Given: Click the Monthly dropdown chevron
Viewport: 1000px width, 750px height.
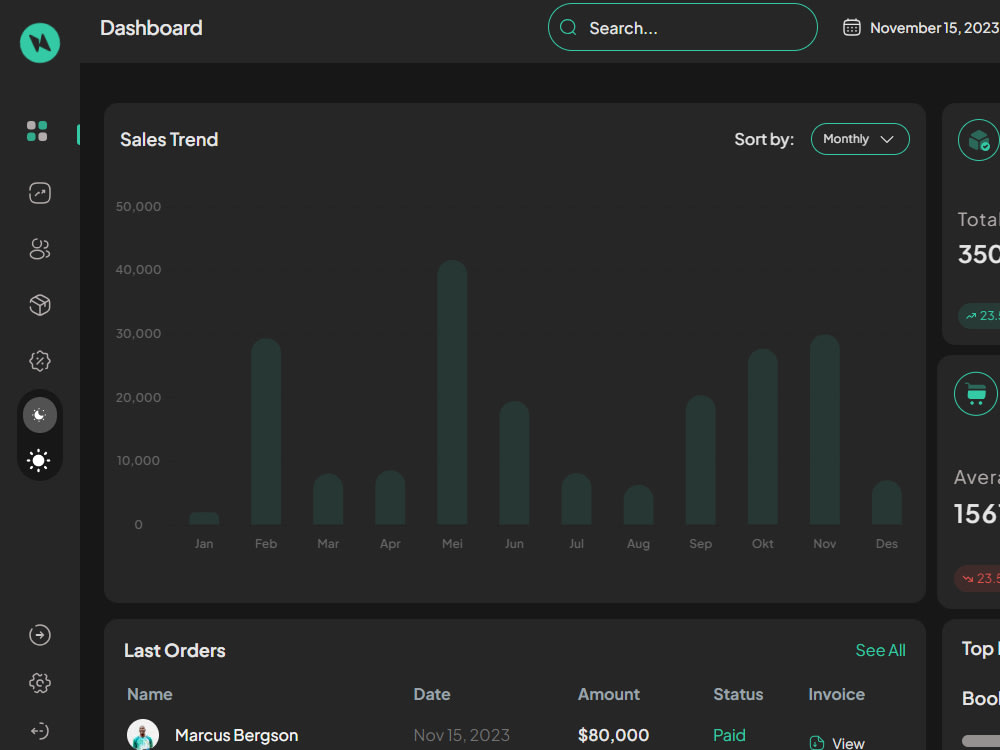Looking at the screenshot, I should [886, 140].
